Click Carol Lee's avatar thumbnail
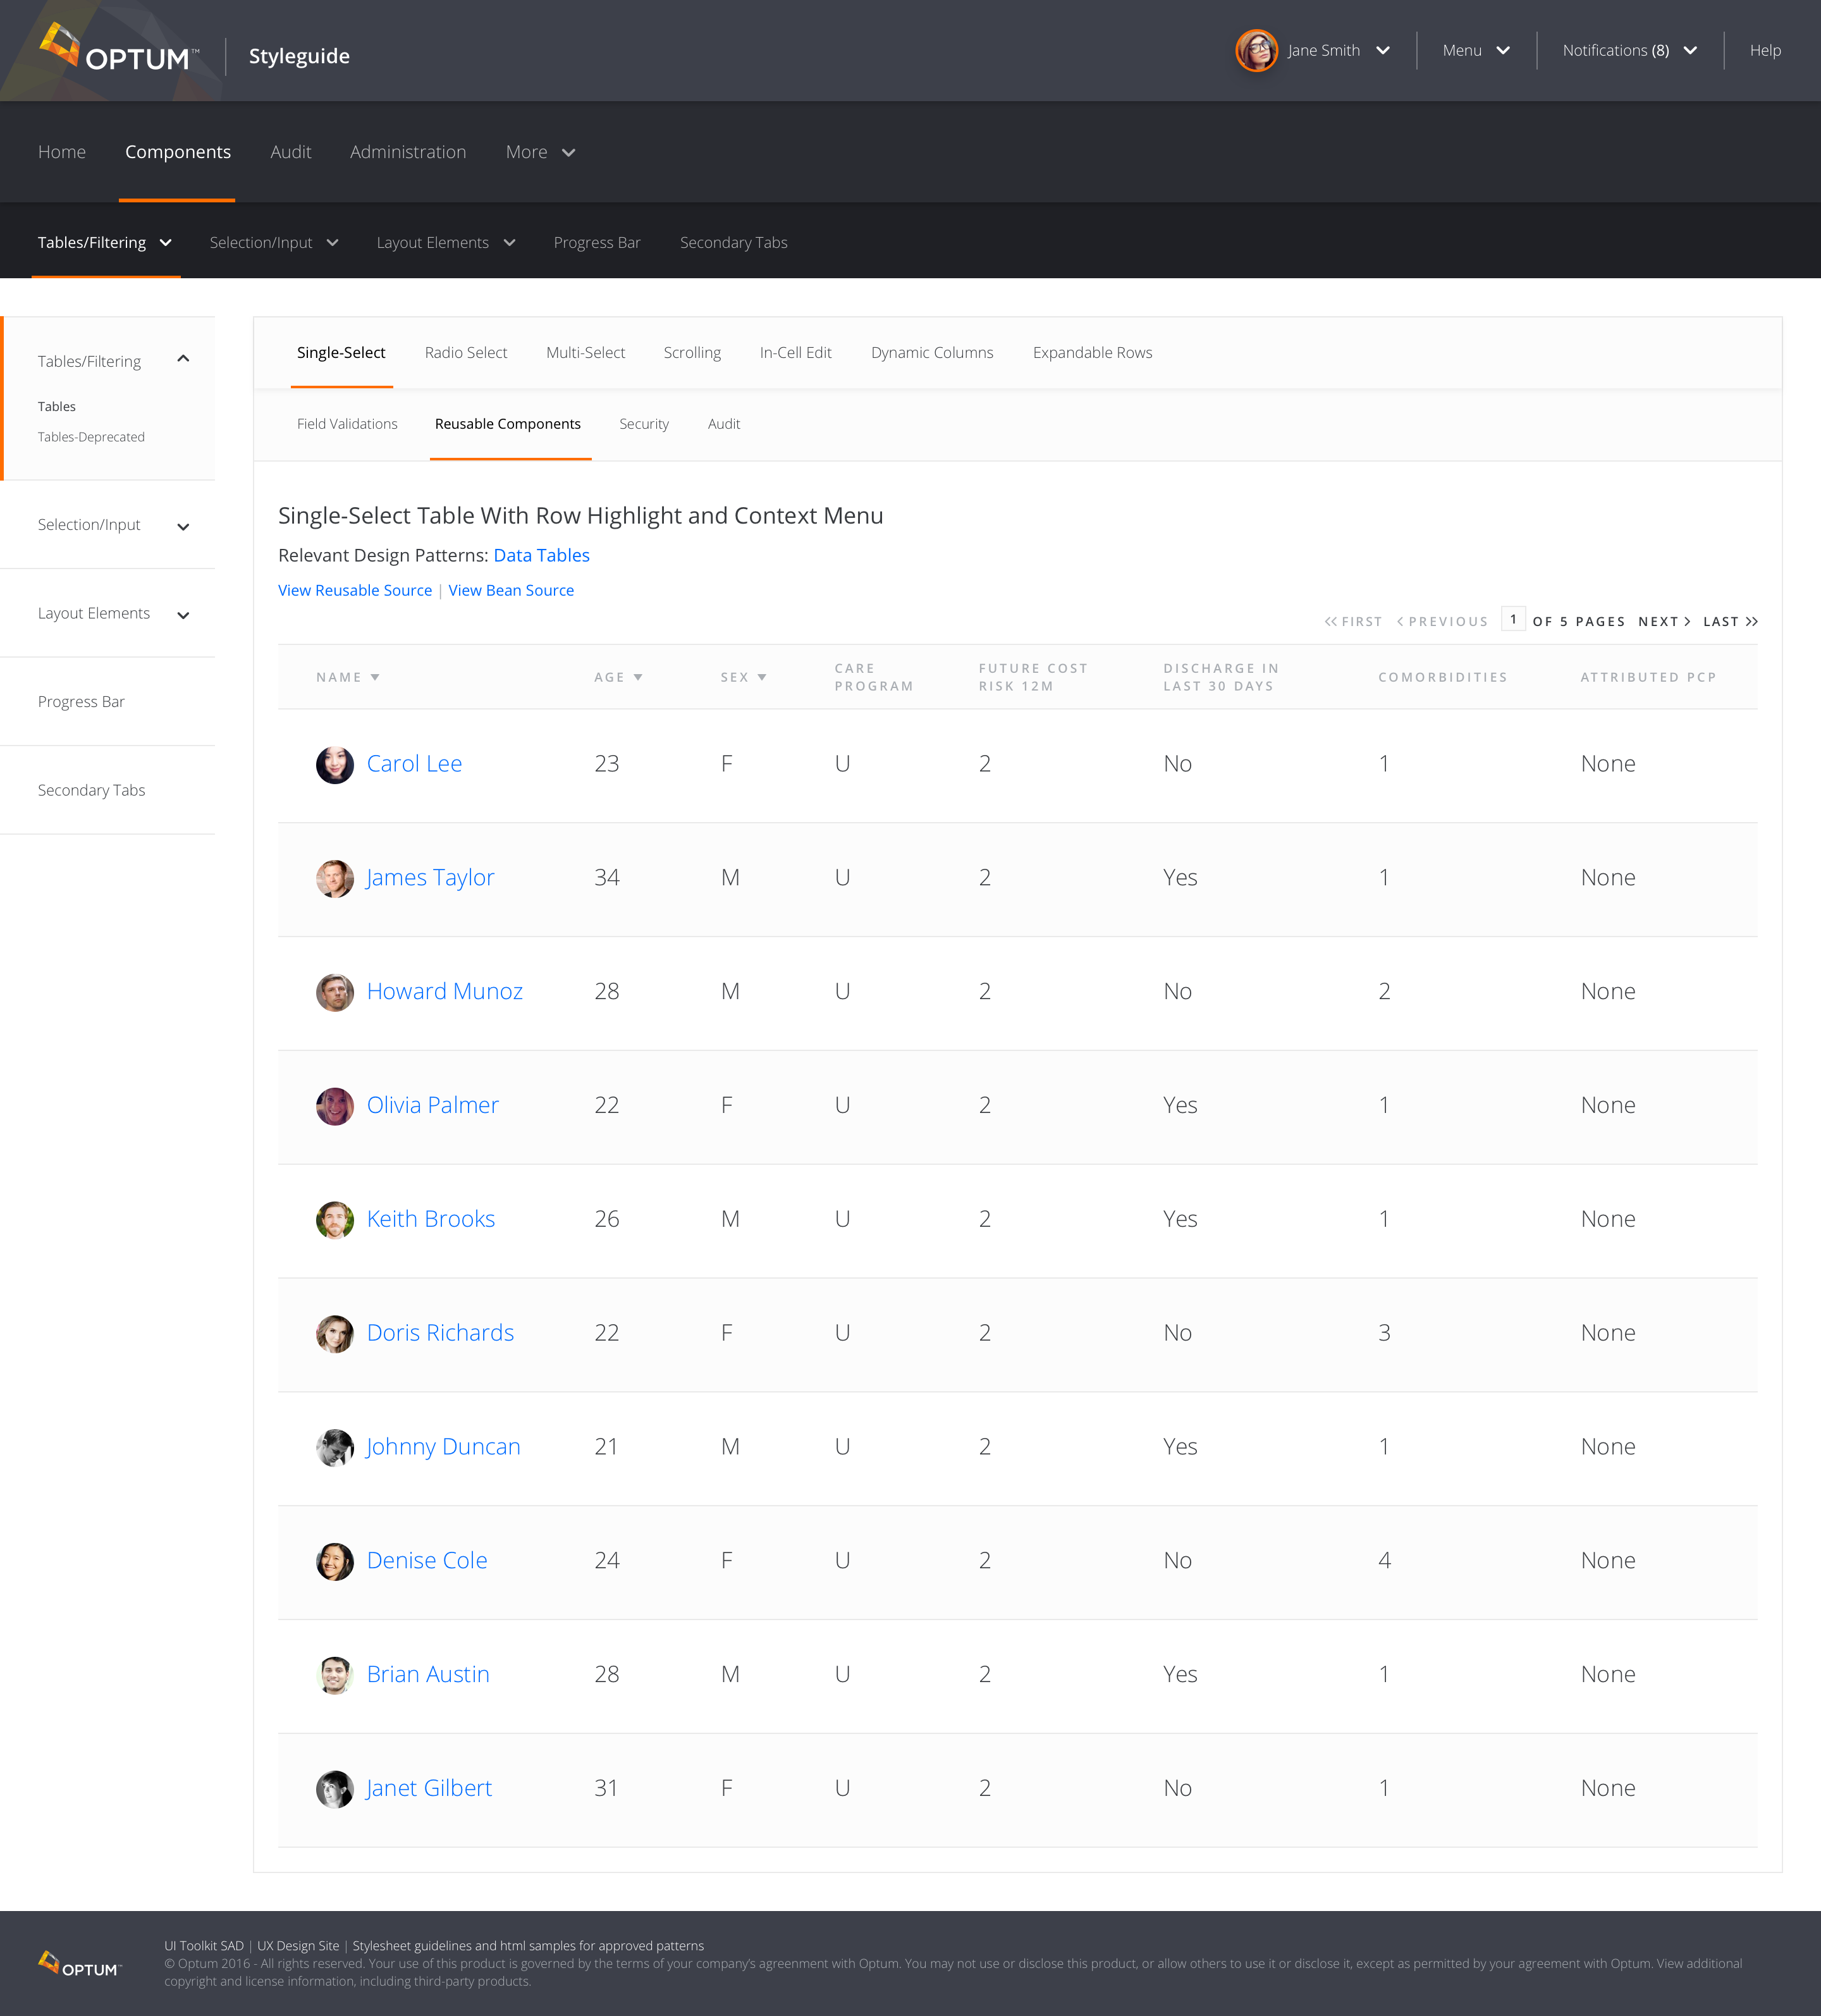The width and height of the screenshot is (1821, 2016). pos(334,764)
